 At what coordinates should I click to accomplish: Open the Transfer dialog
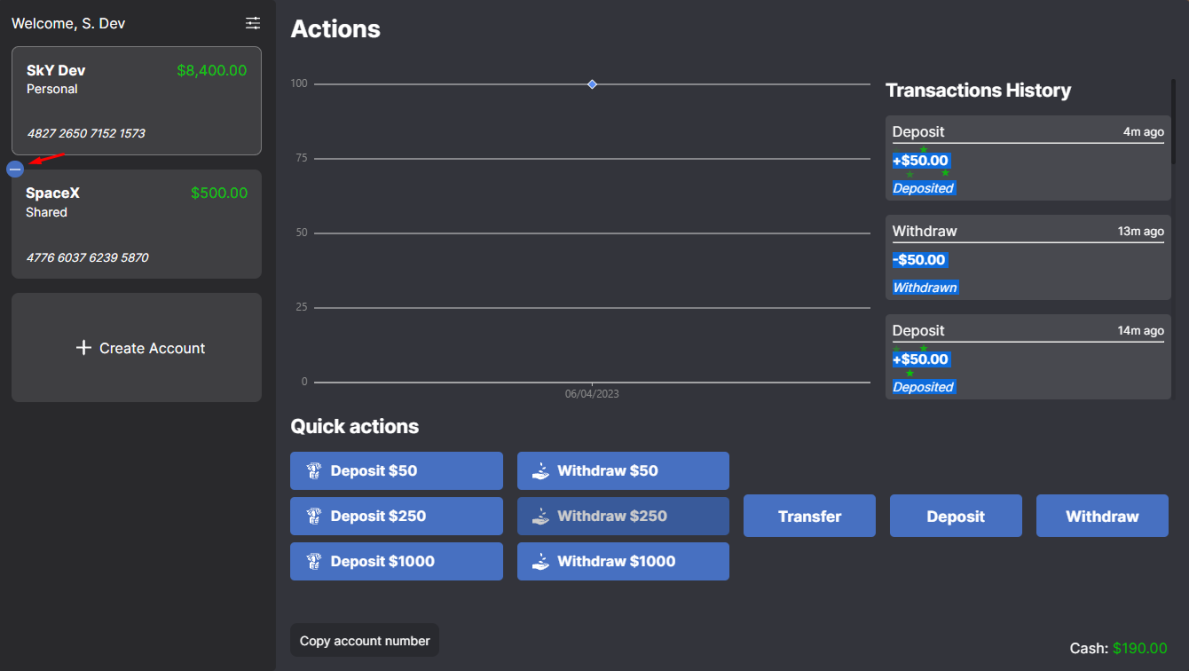click(x=809, y=516)
